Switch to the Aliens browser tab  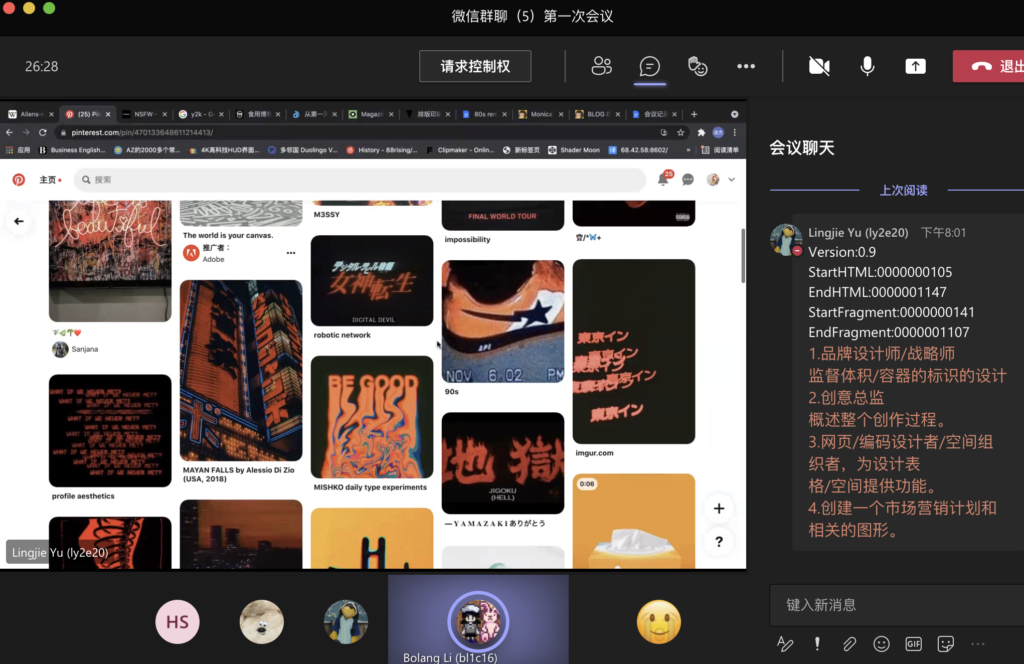(30, 114)
